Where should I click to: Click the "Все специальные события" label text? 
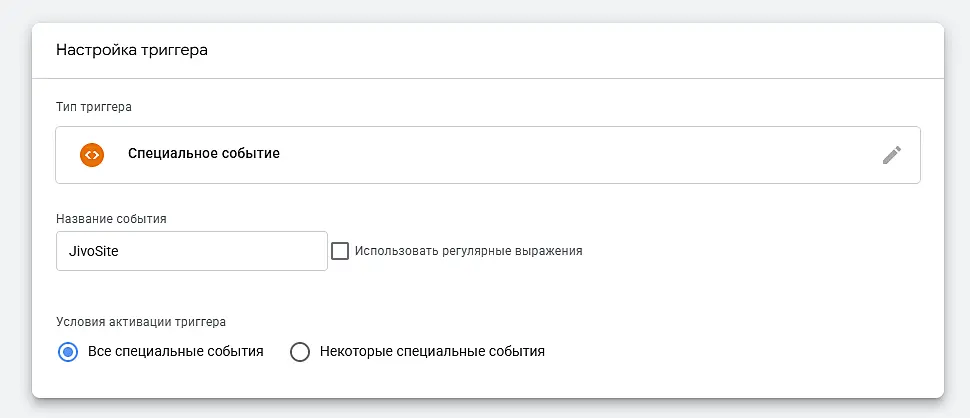coord(176,351)
